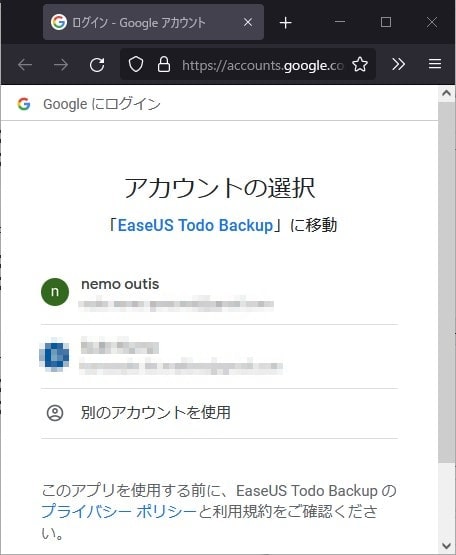Reload the page with refresh icon

pyautogui.click(x=97, y=65)
